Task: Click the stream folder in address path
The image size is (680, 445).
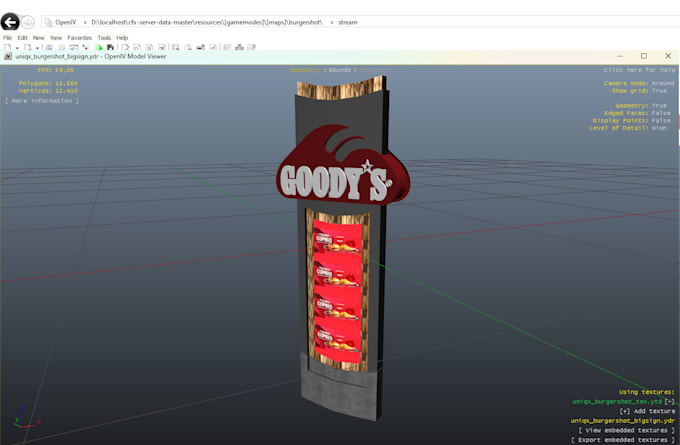Action: tap(348, 22)
